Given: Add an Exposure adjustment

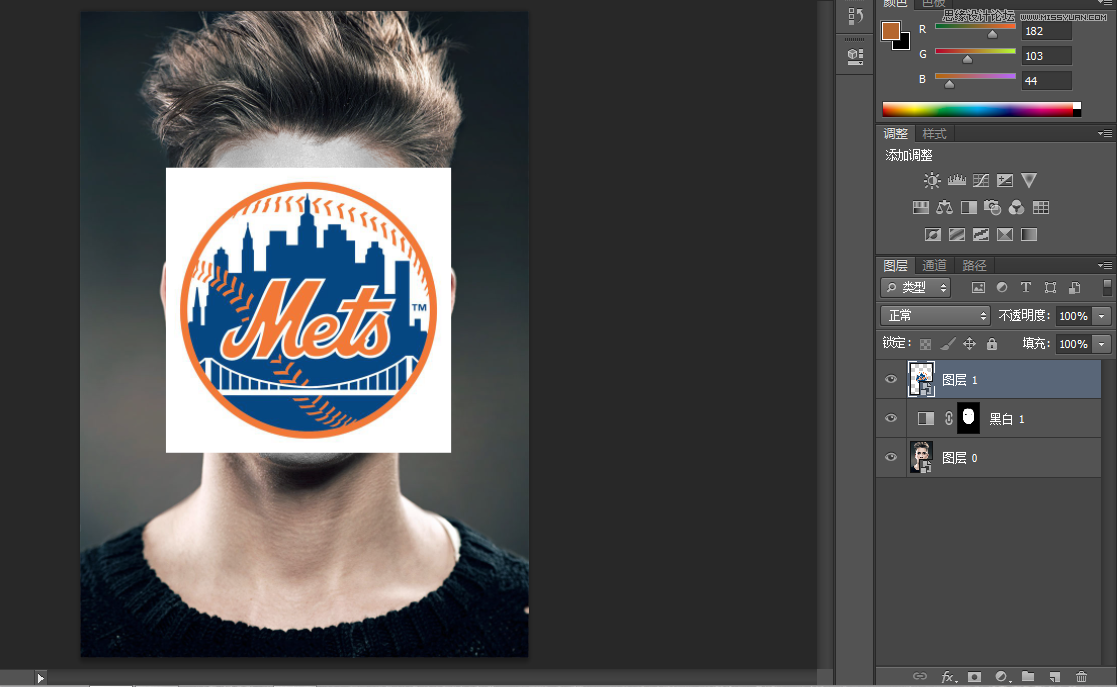Looking at the screenshot, I should [1005, 180].
